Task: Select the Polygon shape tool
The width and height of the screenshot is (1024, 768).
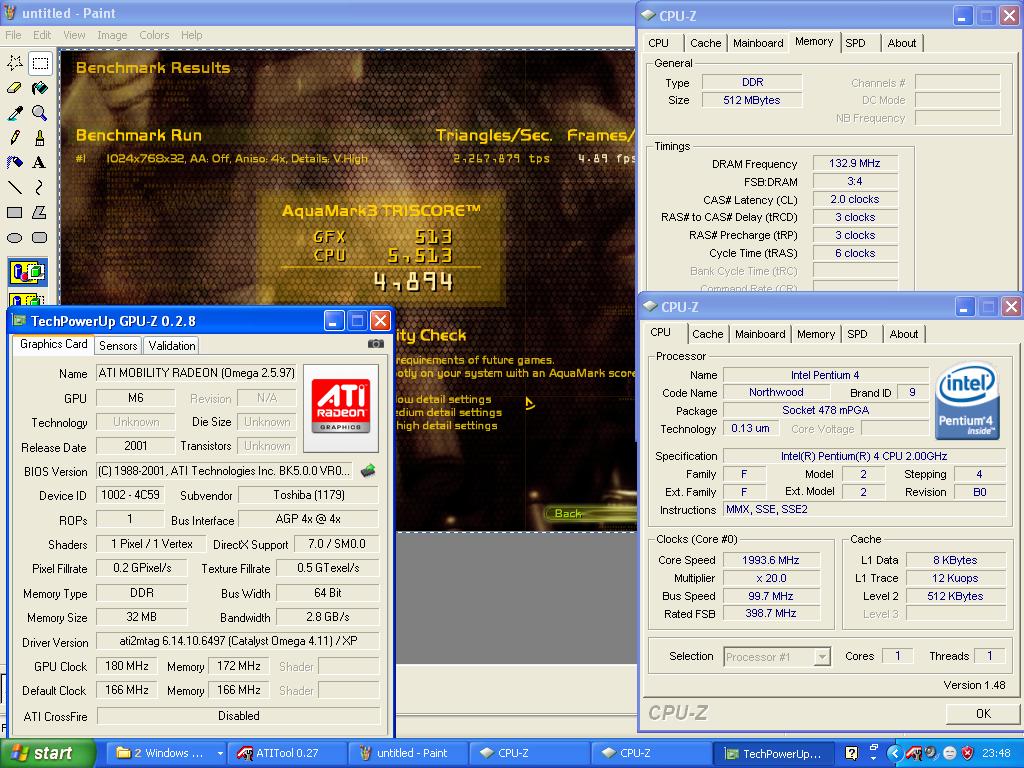Action: click(40, 212)
